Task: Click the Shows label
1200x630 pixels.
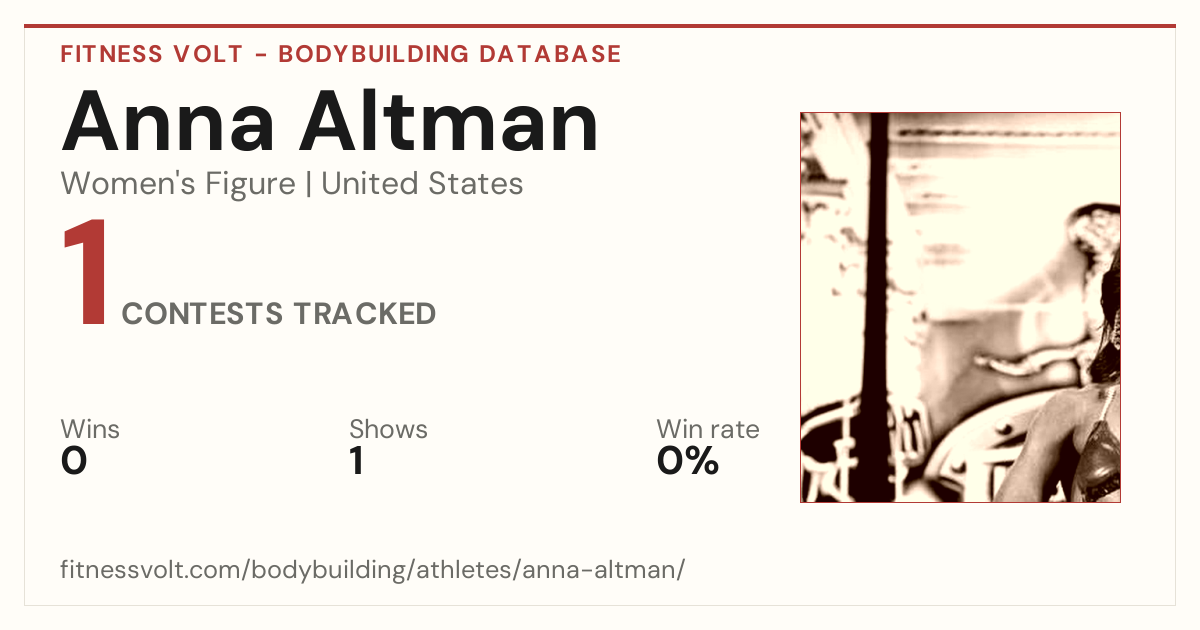Action: pos(388,429)
